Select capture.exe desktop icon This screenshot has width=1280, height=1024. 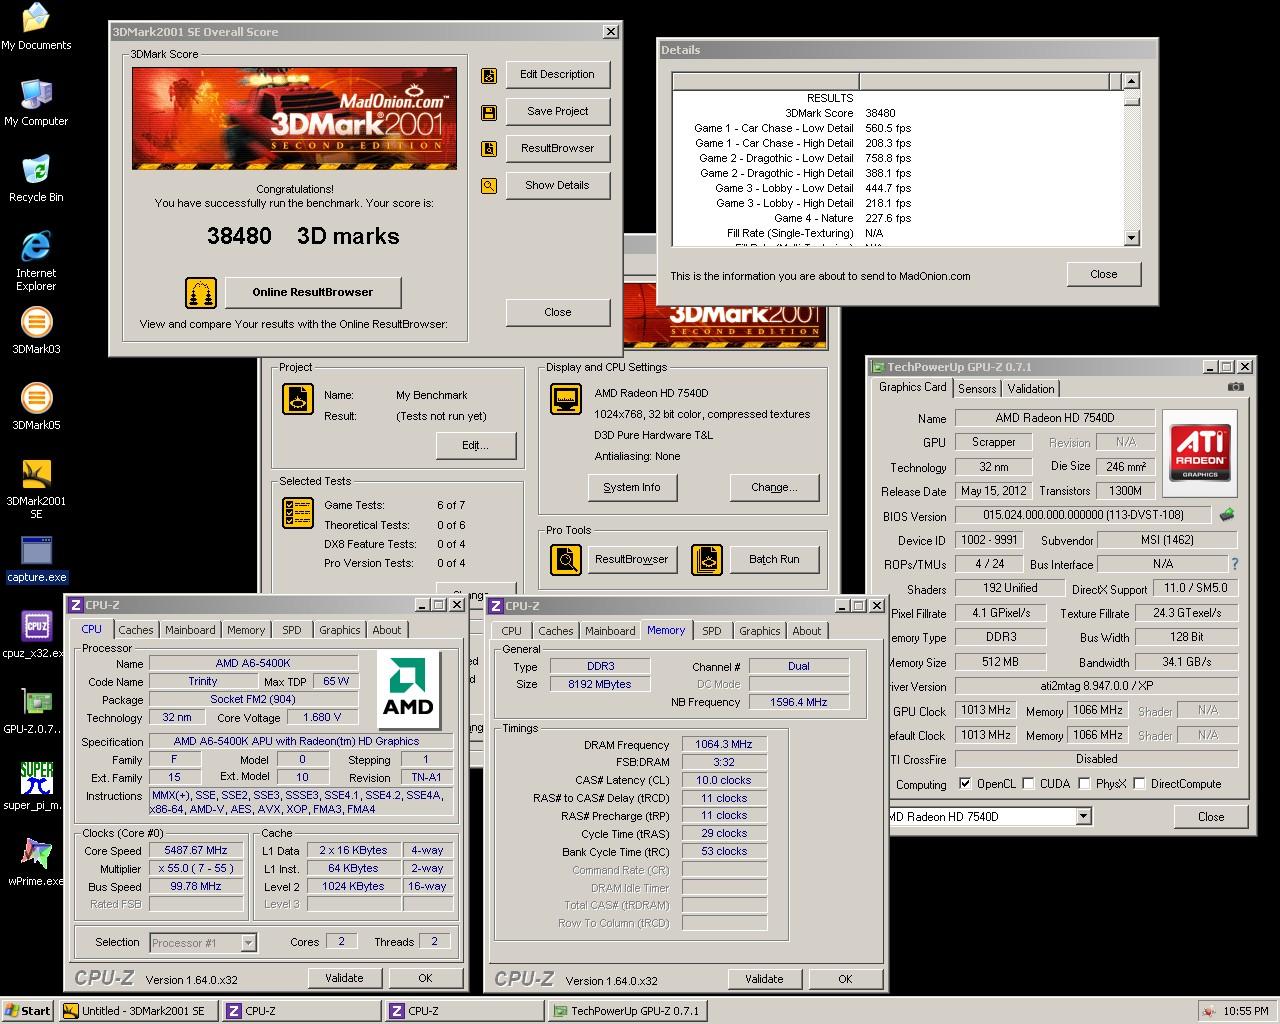click(x=36, y=559)
